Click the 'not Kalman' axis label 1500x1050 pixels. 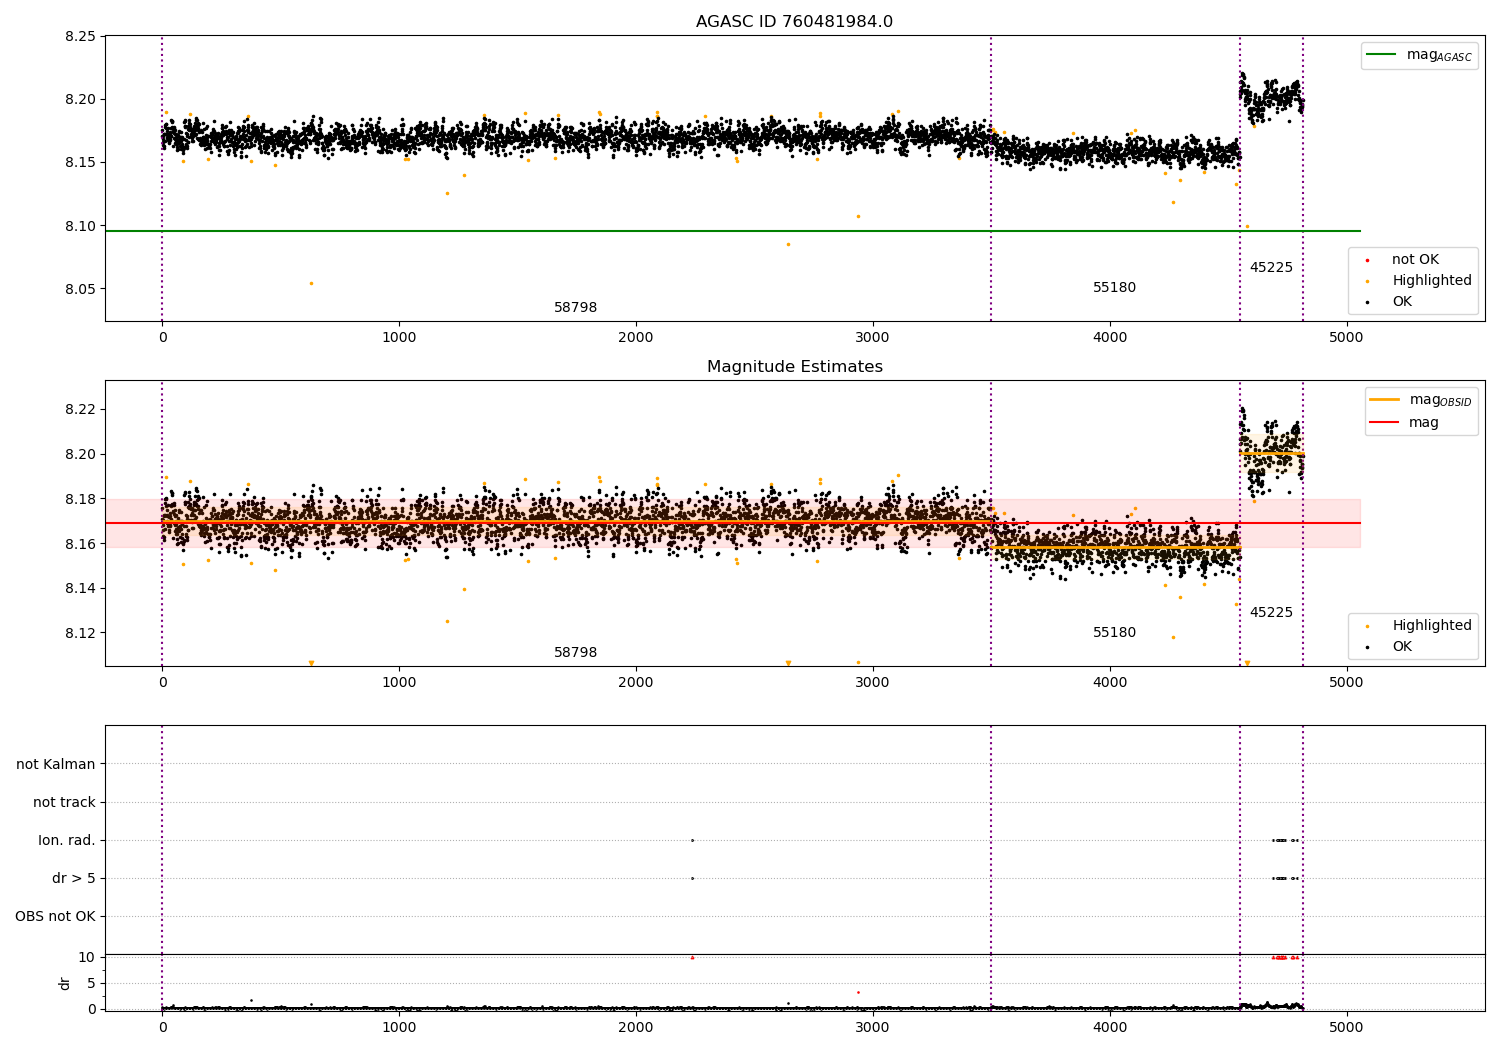[56, 764]
